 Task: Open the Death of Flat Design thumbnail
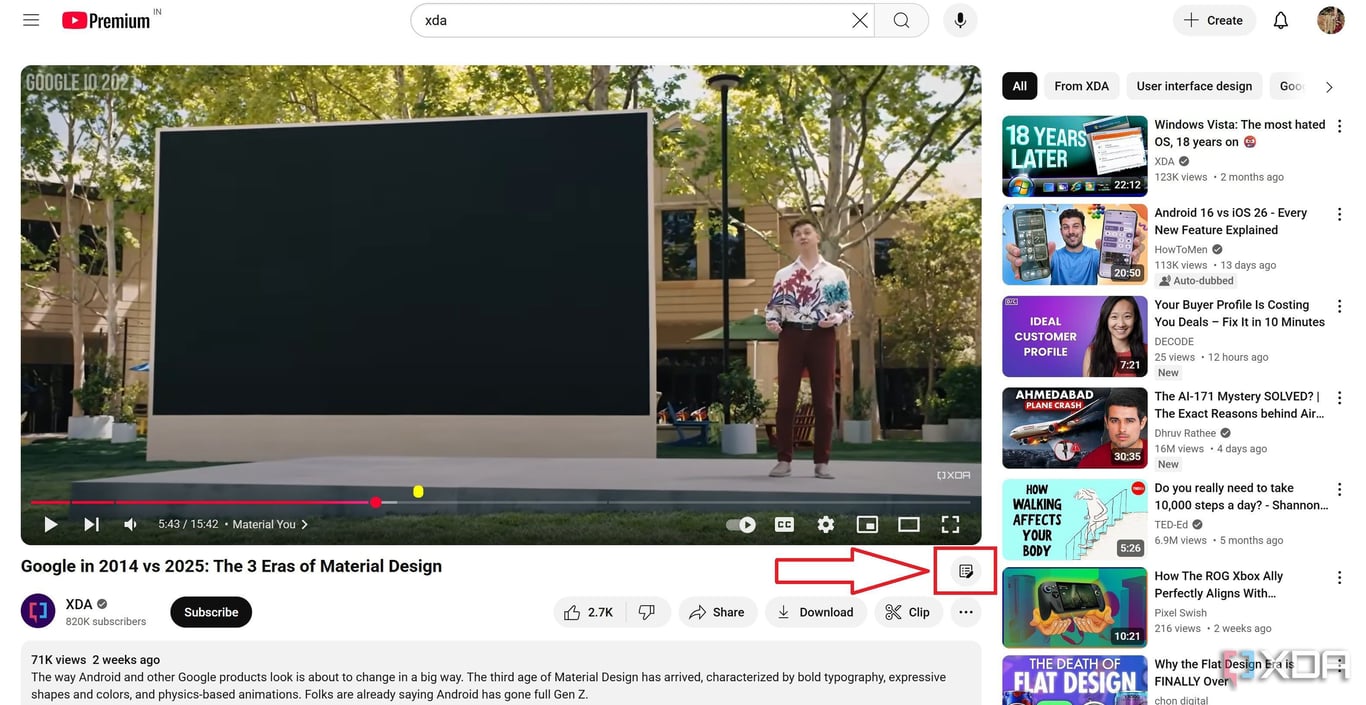tap(1075, 680)
